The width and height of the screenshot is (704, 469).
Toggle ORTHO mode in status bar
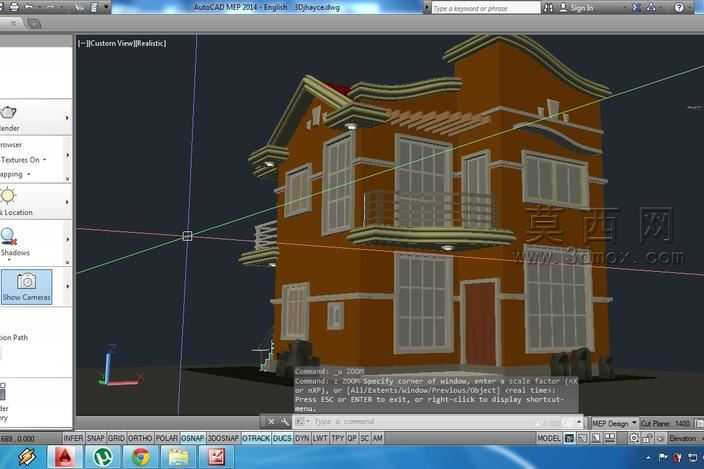point(140,438)
